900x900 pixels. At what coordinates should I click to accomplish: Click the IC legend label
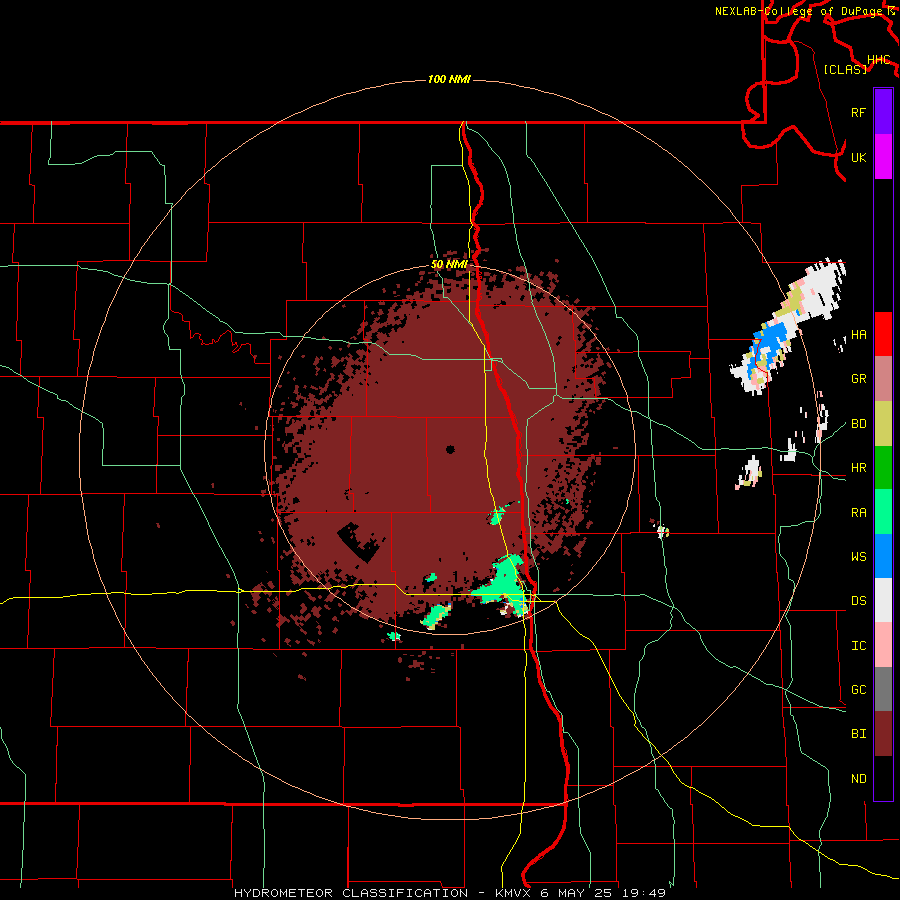(x=858, y=646)
